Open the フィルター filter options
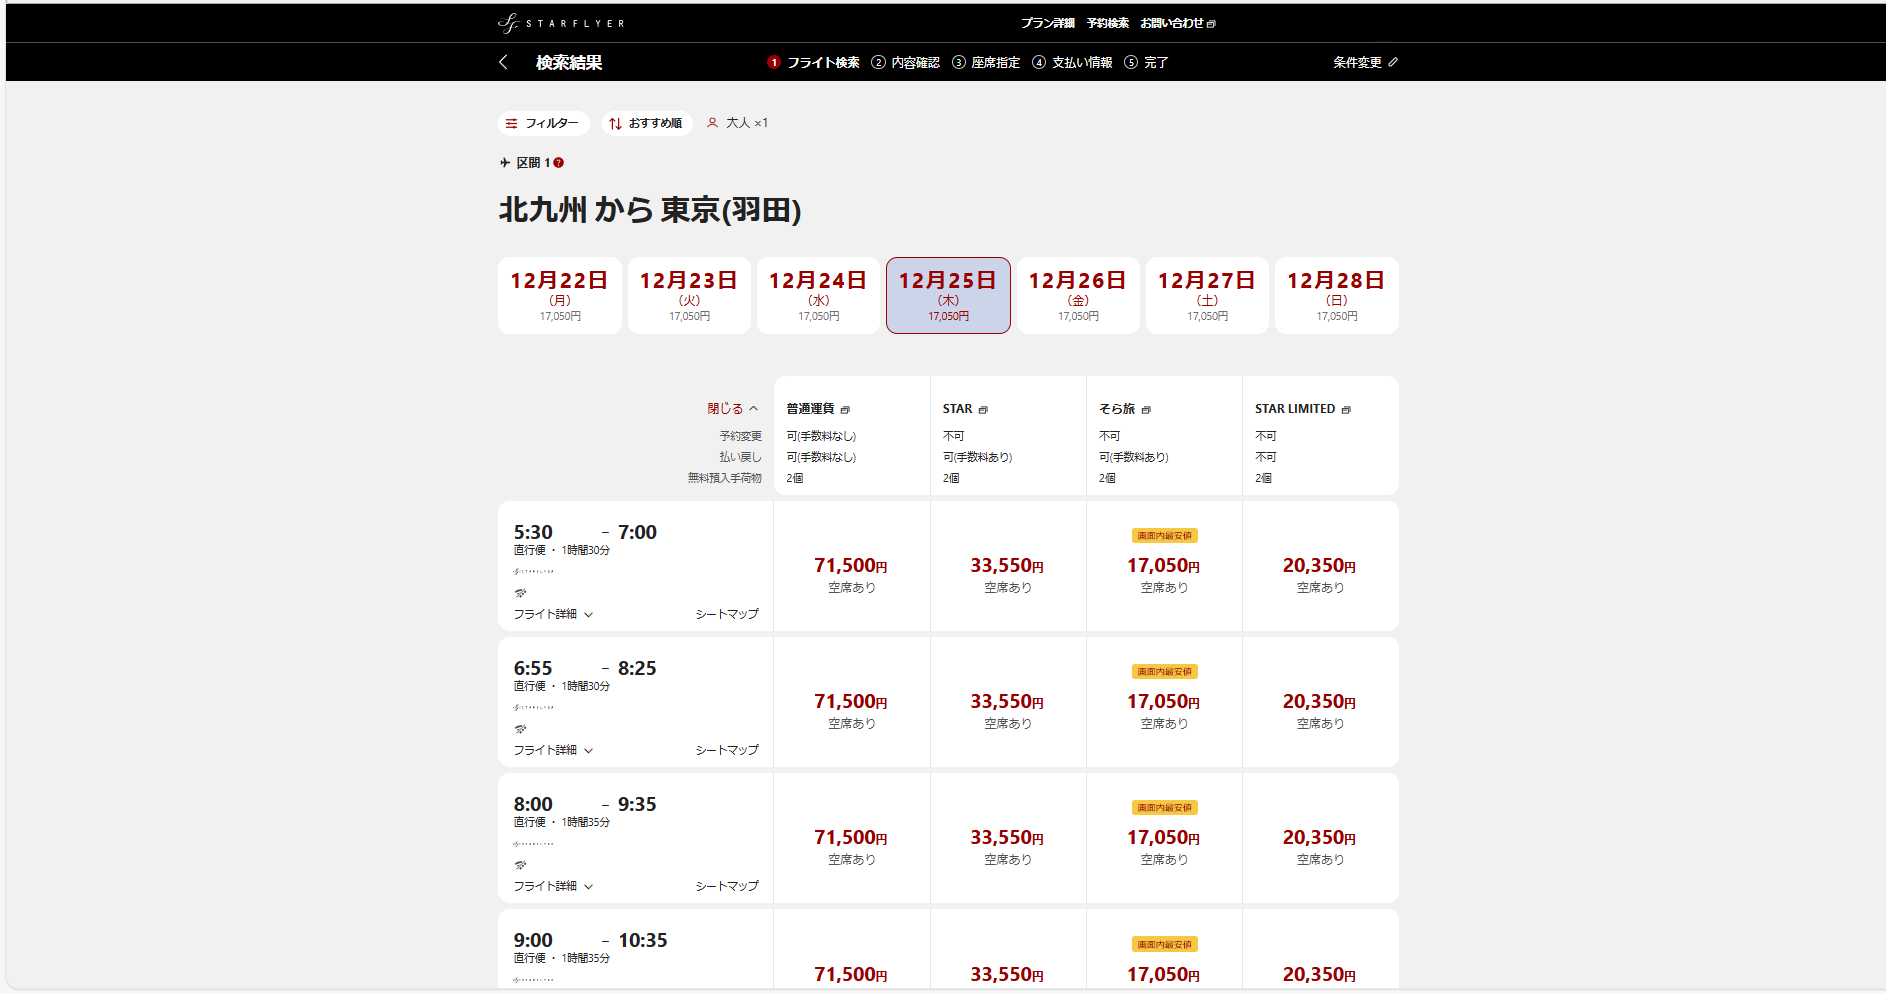Image resolution: width=1886 pixels, height=994 pixels. (x=543, y=123)
